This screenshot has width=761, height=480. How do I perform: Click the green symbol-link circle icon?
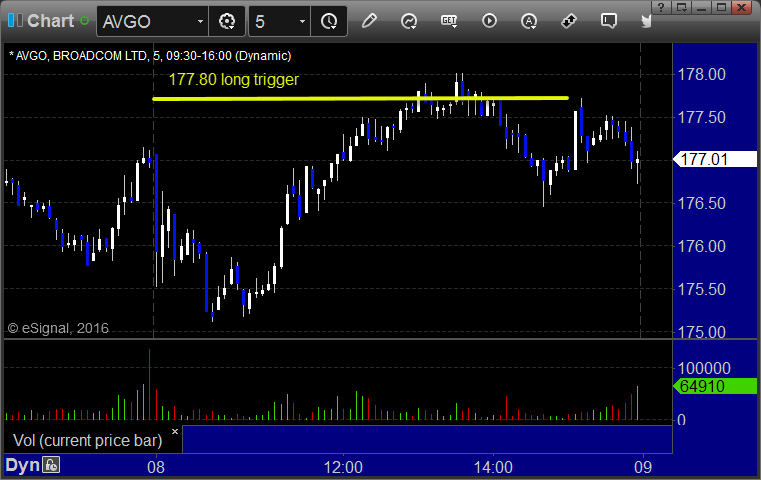click(x=84, y=21)
